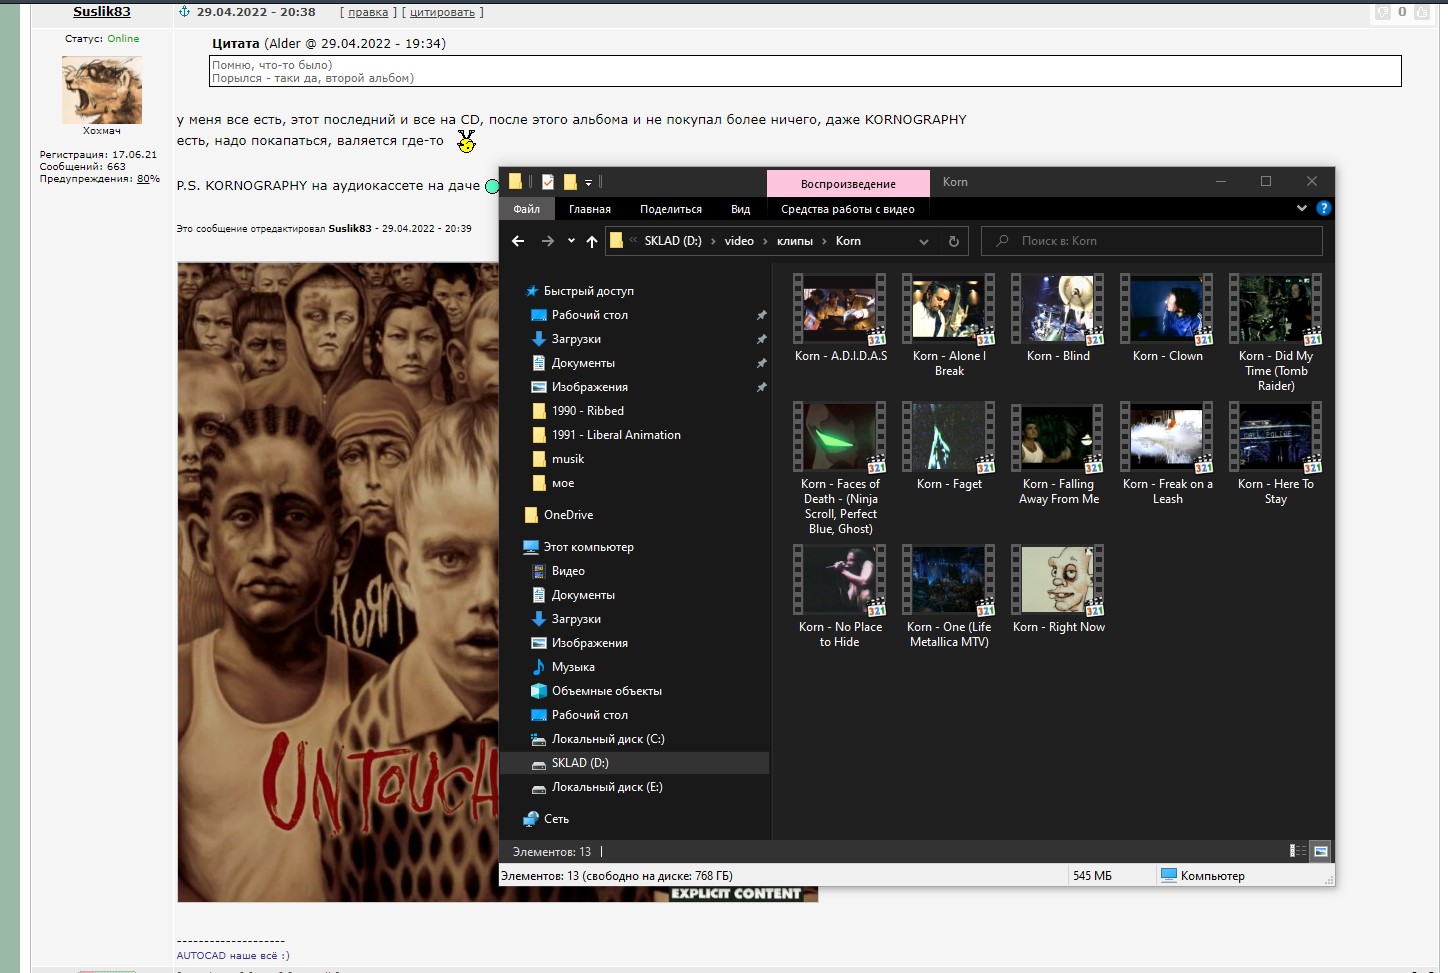
Task: Open the quick access toolbar dropdown
Action: tap(589, 182)
